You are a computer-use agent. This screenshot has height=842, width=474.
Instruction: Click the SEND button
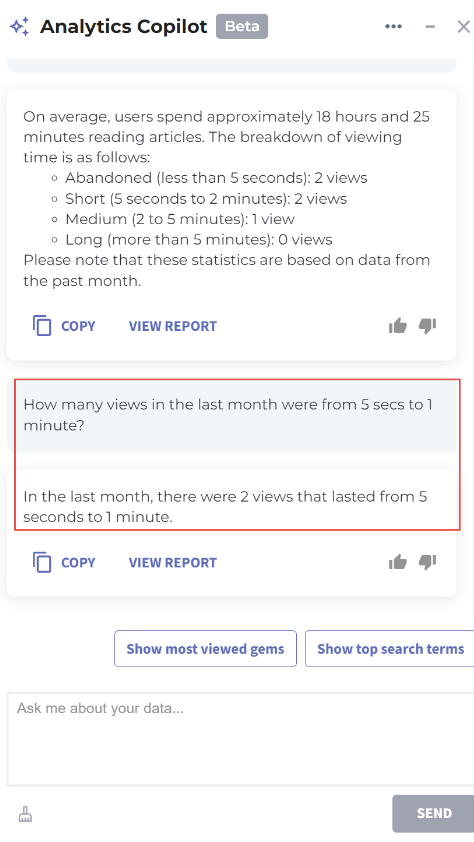pos(433,813)
